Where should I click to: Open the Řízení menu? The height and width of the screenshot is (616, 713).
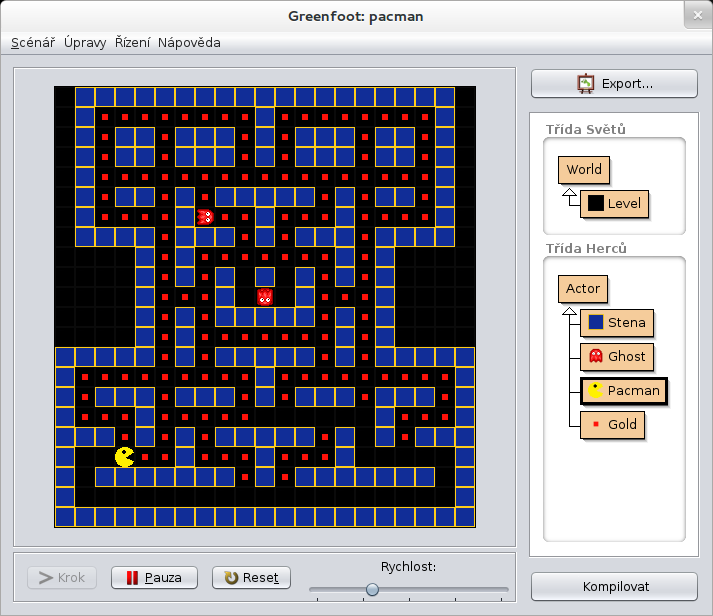coord(132,43)
